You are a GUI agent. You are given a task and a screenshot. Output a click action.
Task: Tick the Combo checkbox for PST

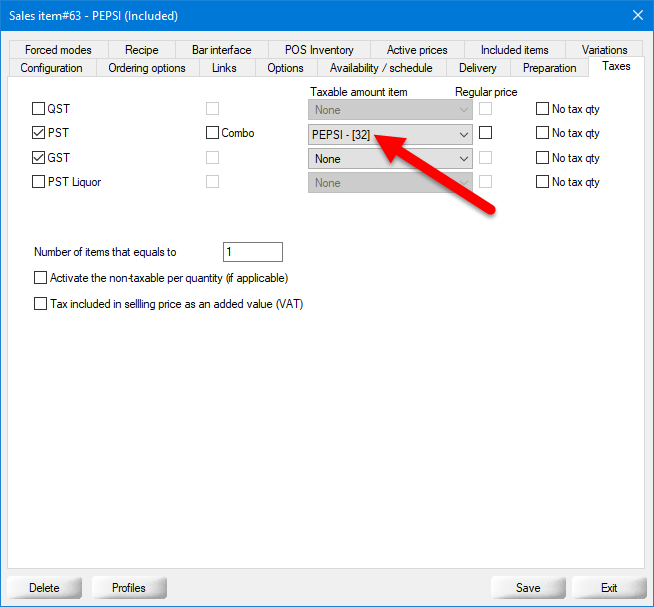click(x=212, y=133)
